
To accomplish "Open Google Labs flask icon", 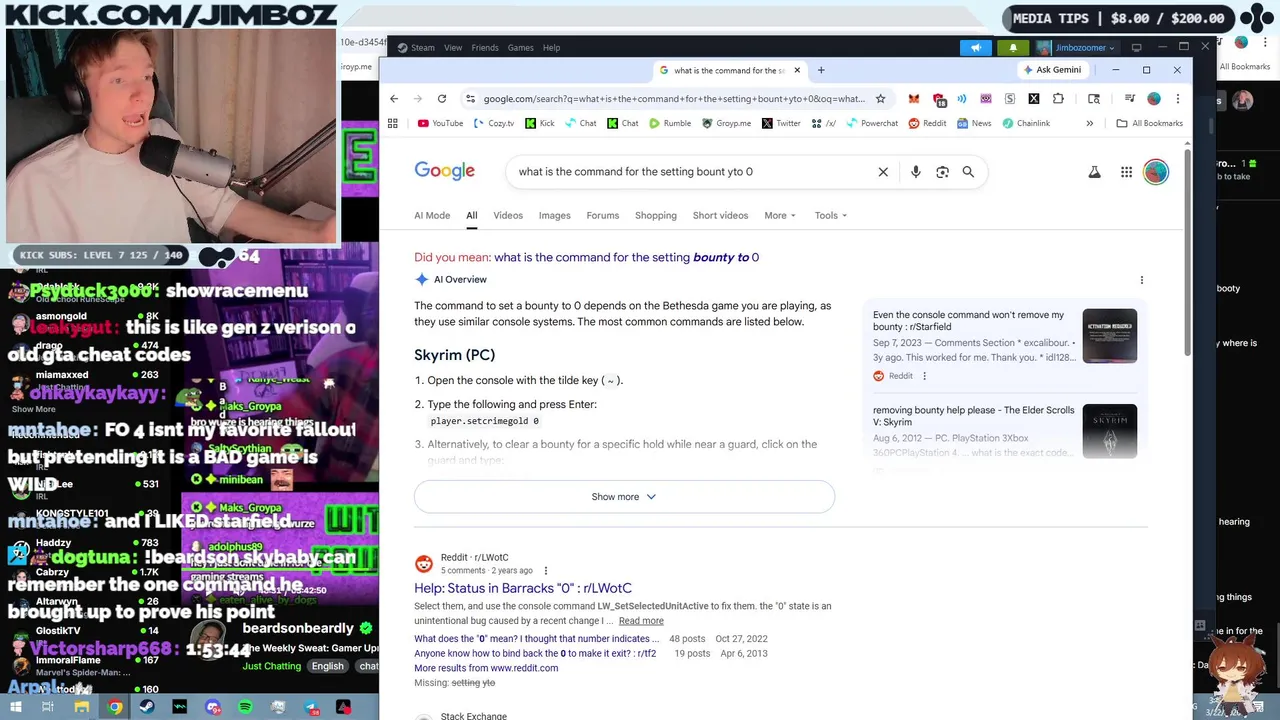I will point(1094,172).
